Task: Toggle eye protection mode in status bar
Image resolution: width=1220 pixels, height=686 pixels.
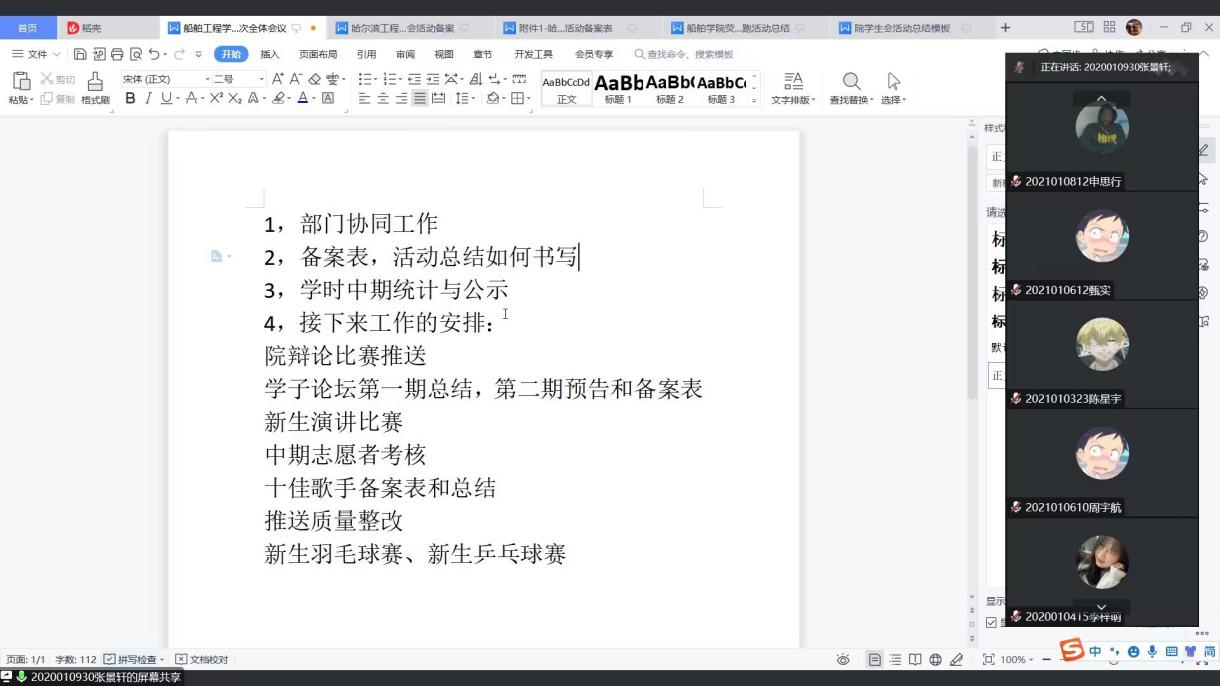Action: click(x=843, y=659)
